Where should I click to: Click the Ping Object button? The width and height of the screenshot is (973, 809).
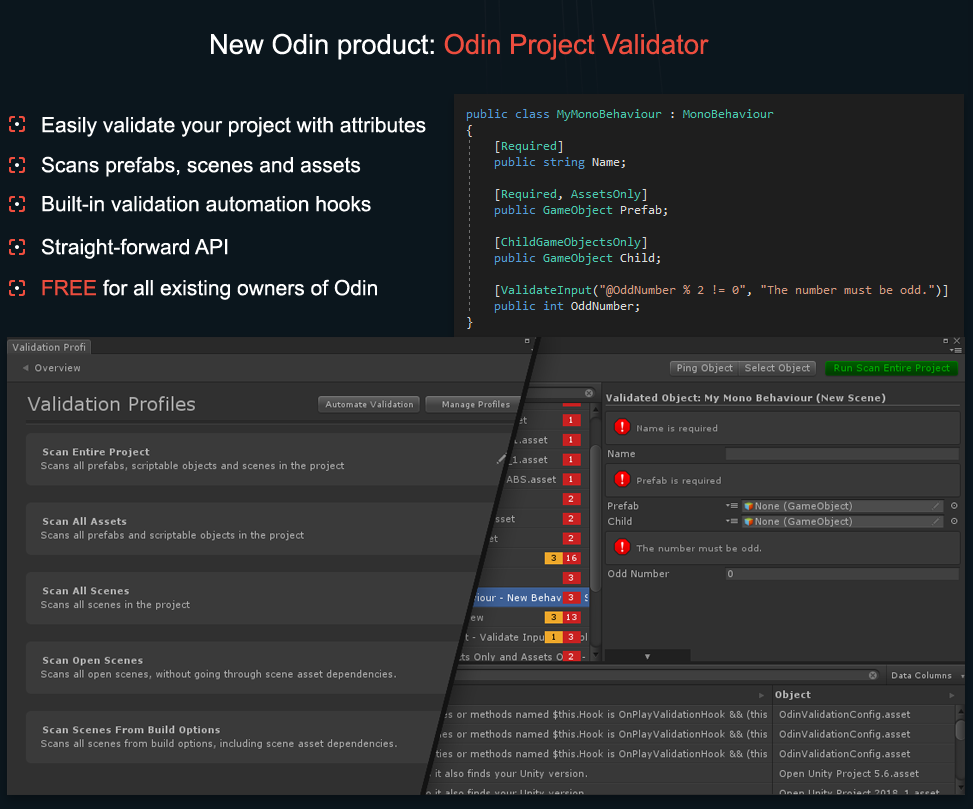point(704,368)
